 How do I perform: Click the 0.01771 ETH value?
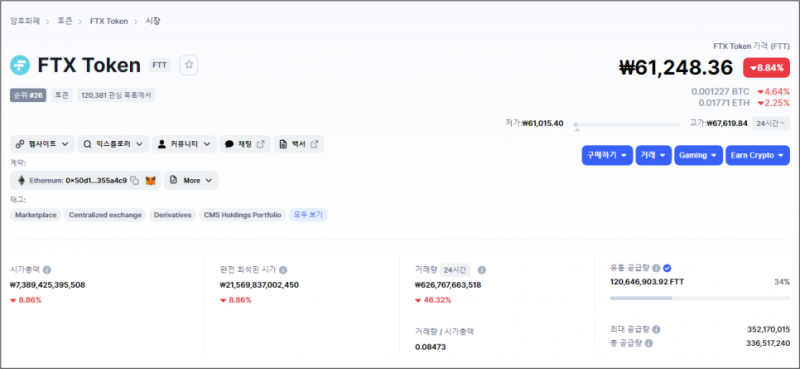724,103
